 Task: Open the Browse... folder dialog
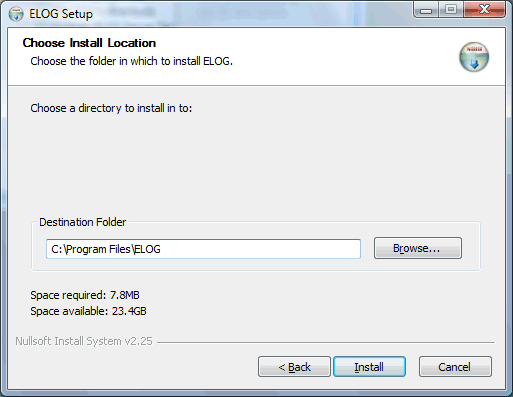pos(418,248)
